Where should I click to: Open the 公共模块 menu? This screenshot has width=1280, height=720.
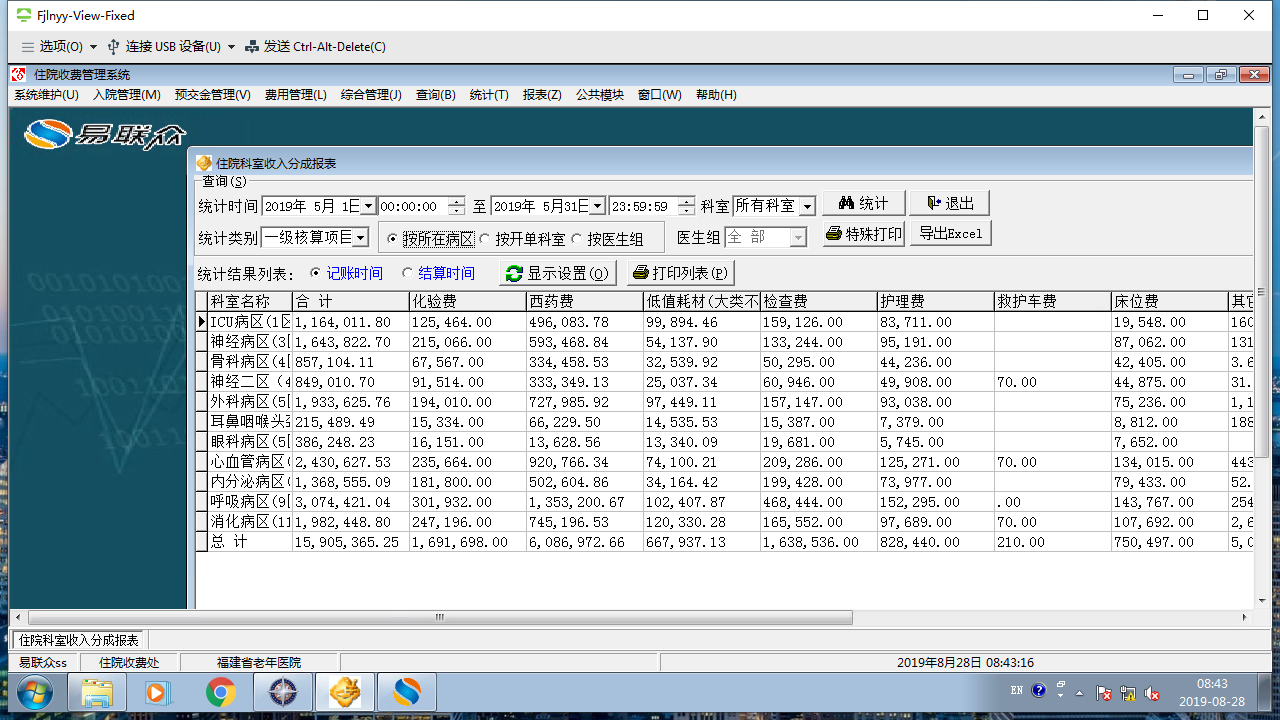point(599,95)
